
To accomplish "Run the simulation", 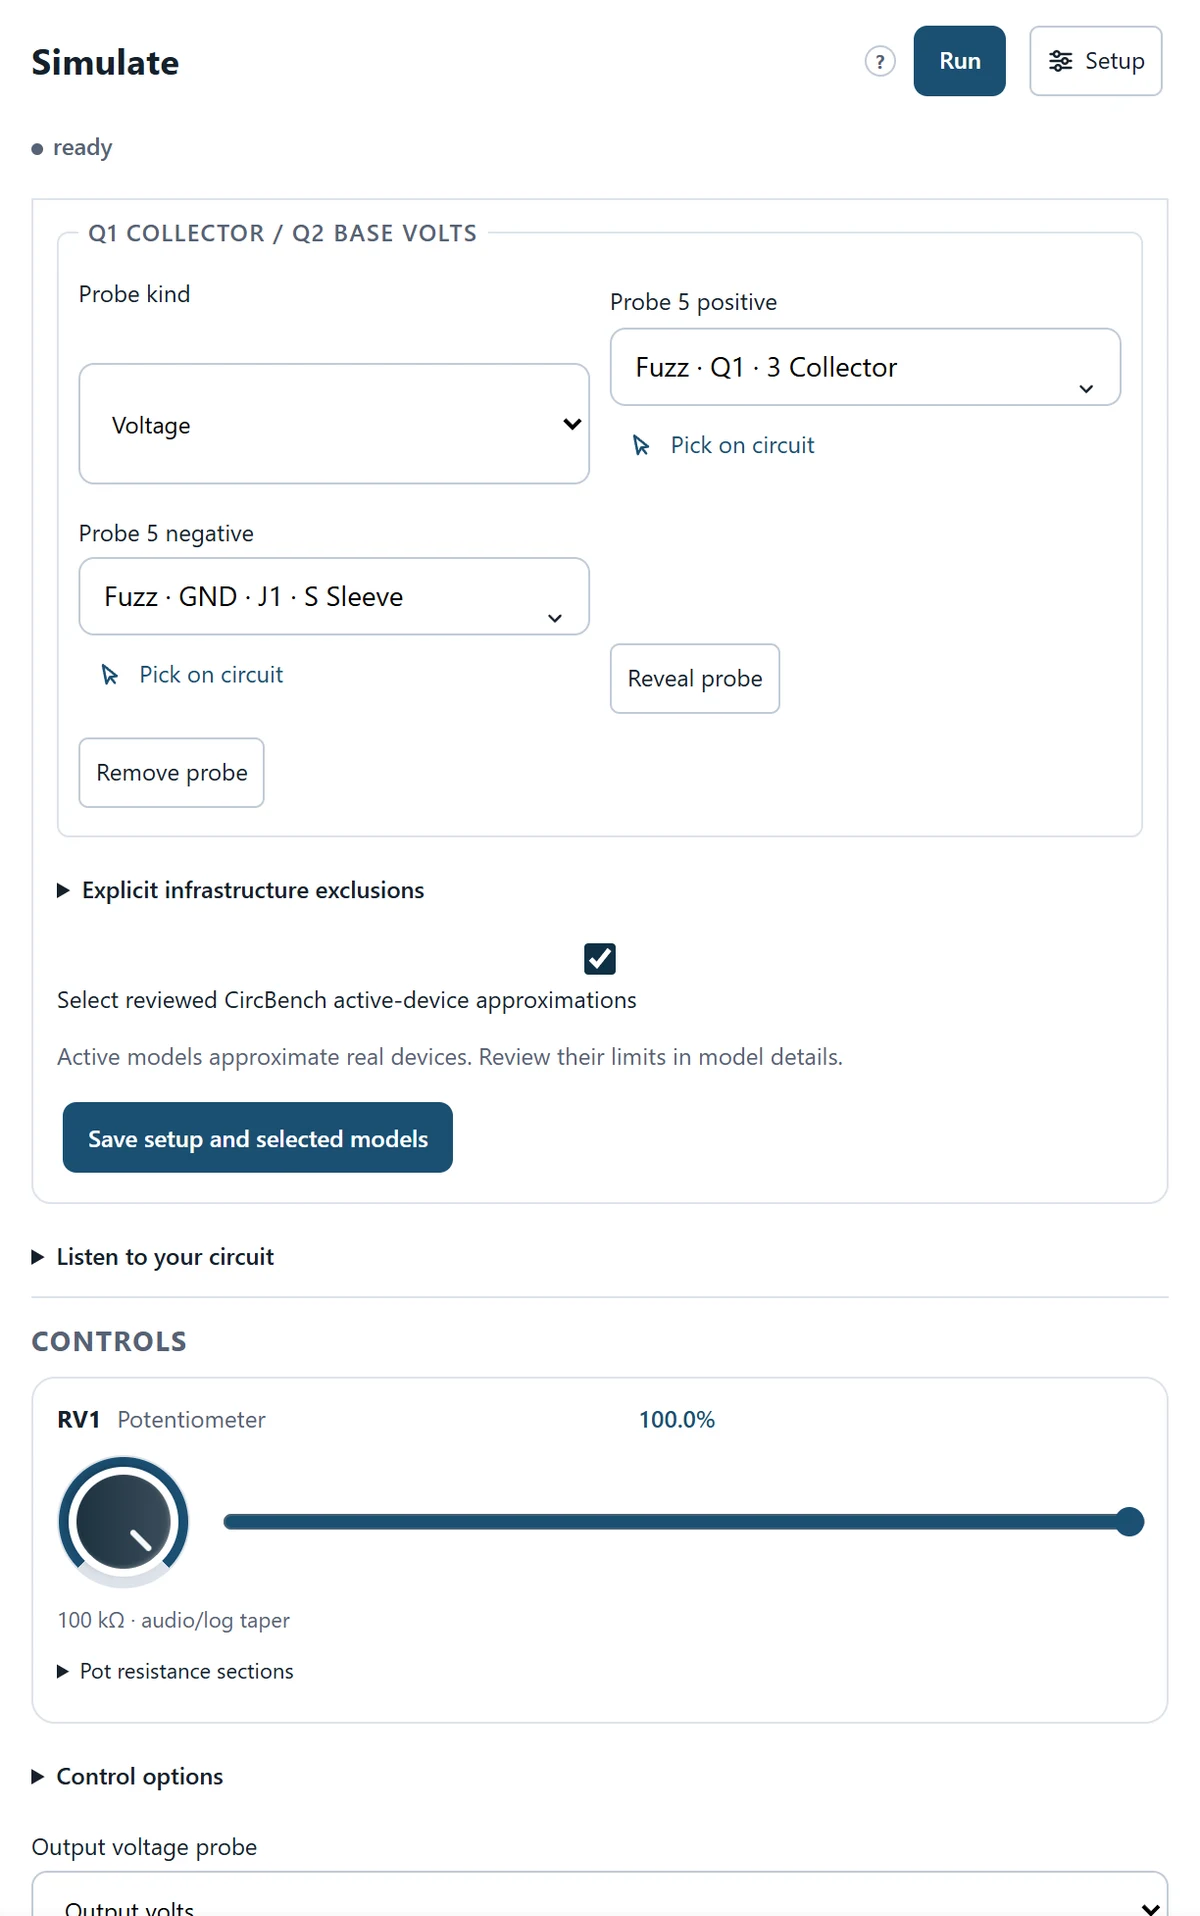I will (x=959, y=61).
